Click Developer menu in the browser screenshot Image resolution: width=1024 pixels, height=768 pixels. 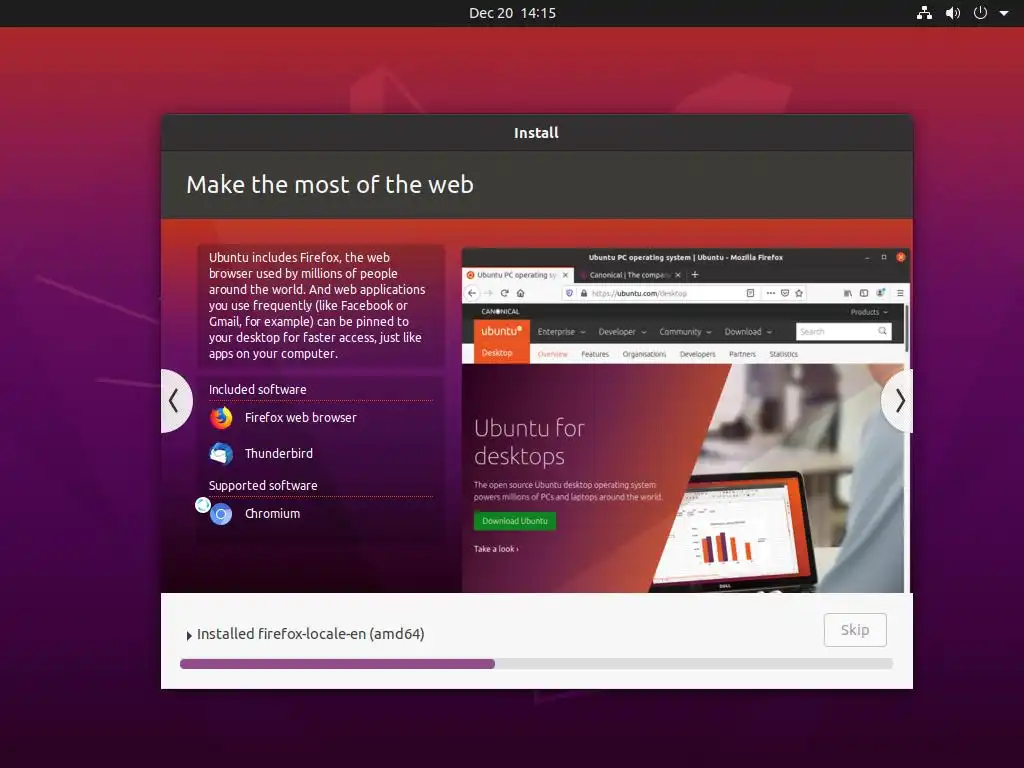(622, 332)
